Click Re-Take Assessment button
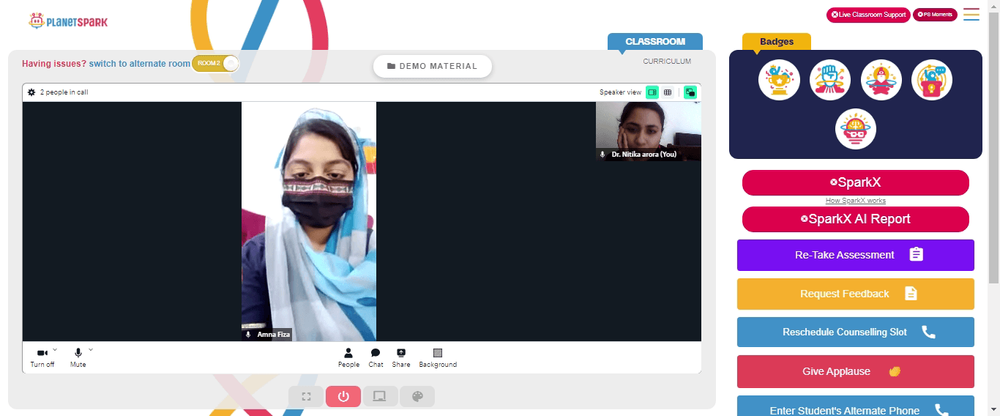1000x416 pixels. pos(855,255)
